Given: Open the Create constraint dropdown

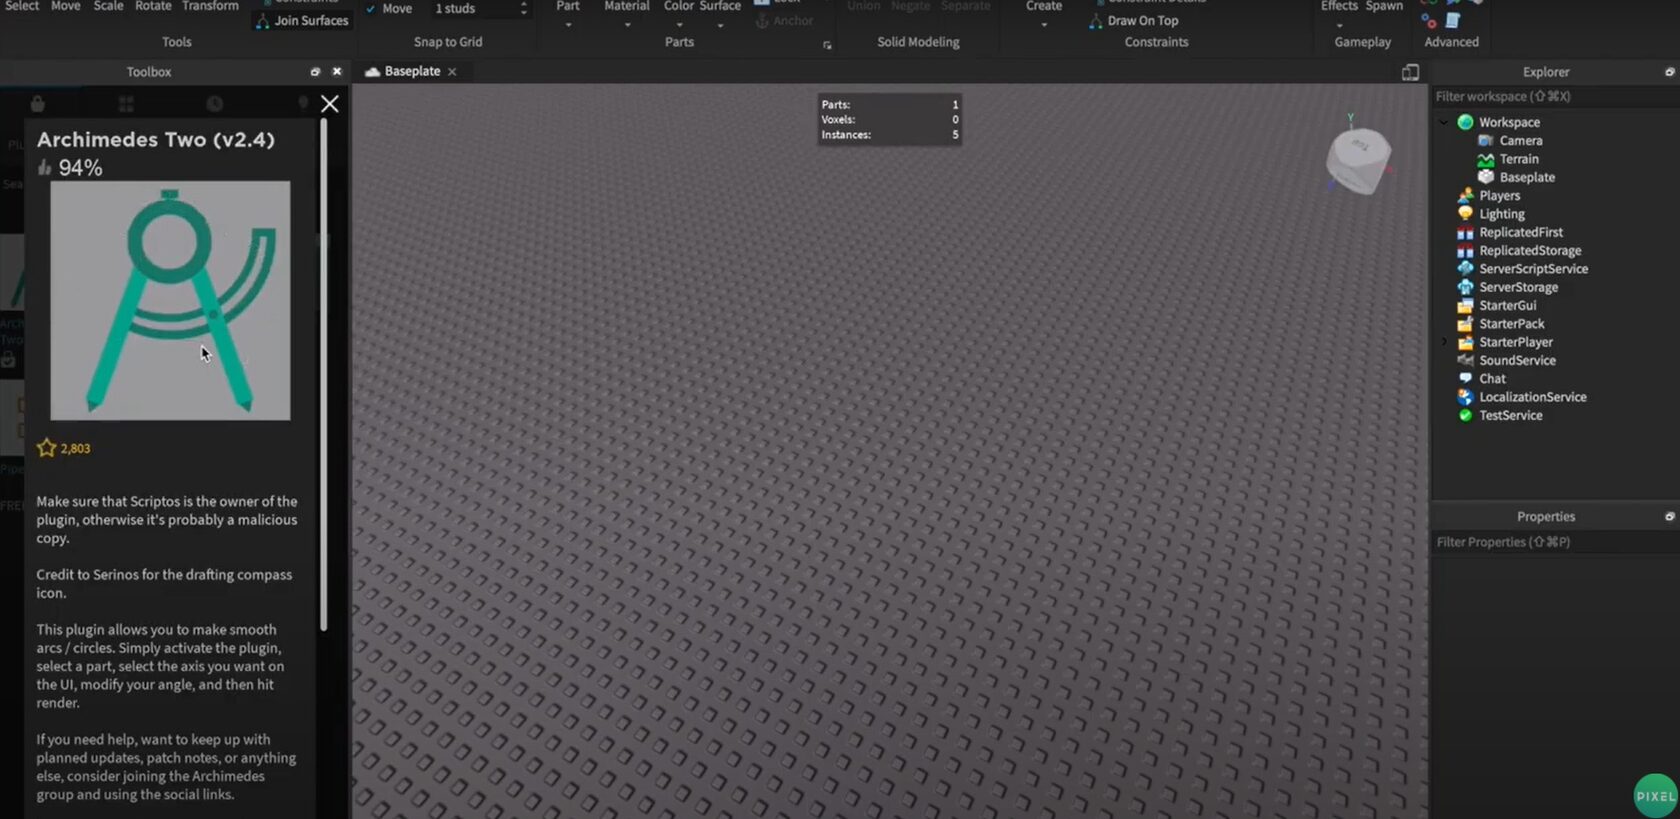Looking at the screenshot, I should tap(1044, 25).
